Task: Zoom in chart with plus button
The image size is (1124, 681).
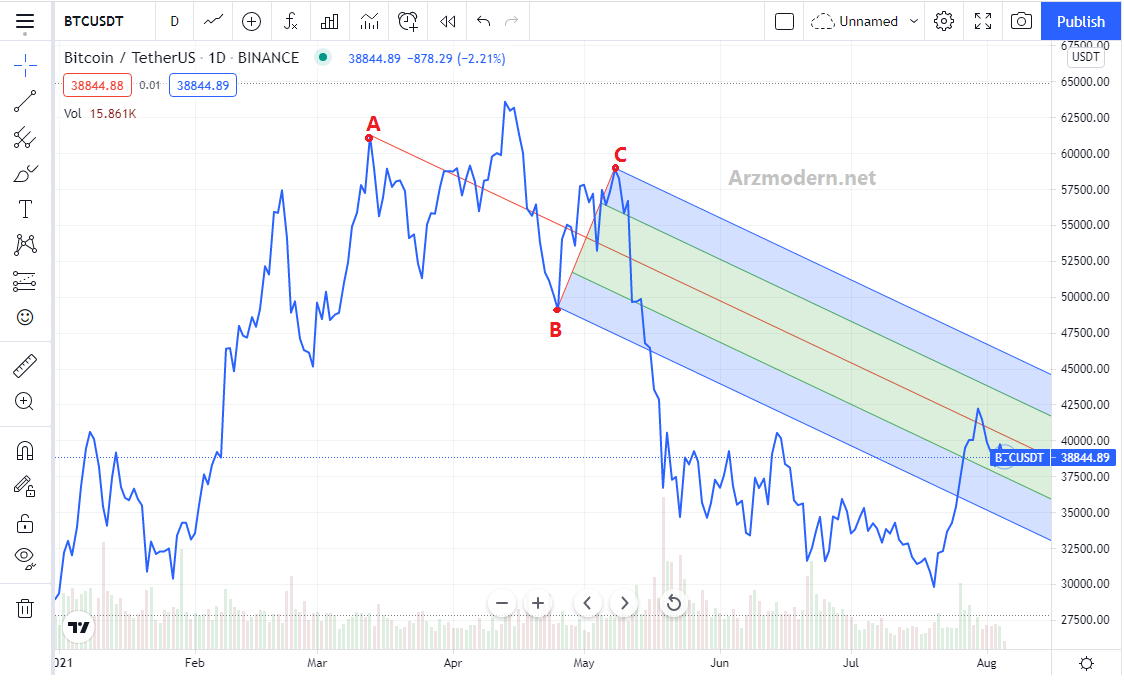Action: [538, 603]
